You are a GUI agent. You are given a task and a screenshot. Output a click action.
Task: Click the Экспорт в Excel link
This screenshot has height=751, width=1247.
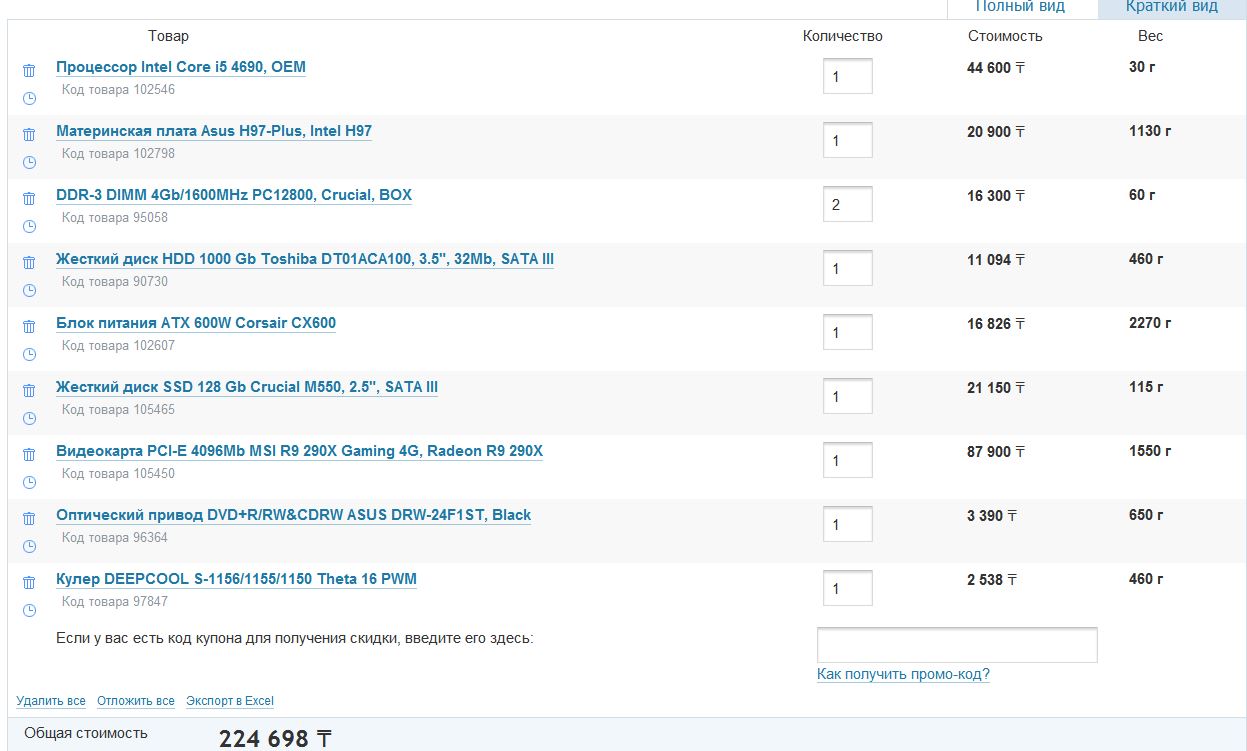coord(230,701)
